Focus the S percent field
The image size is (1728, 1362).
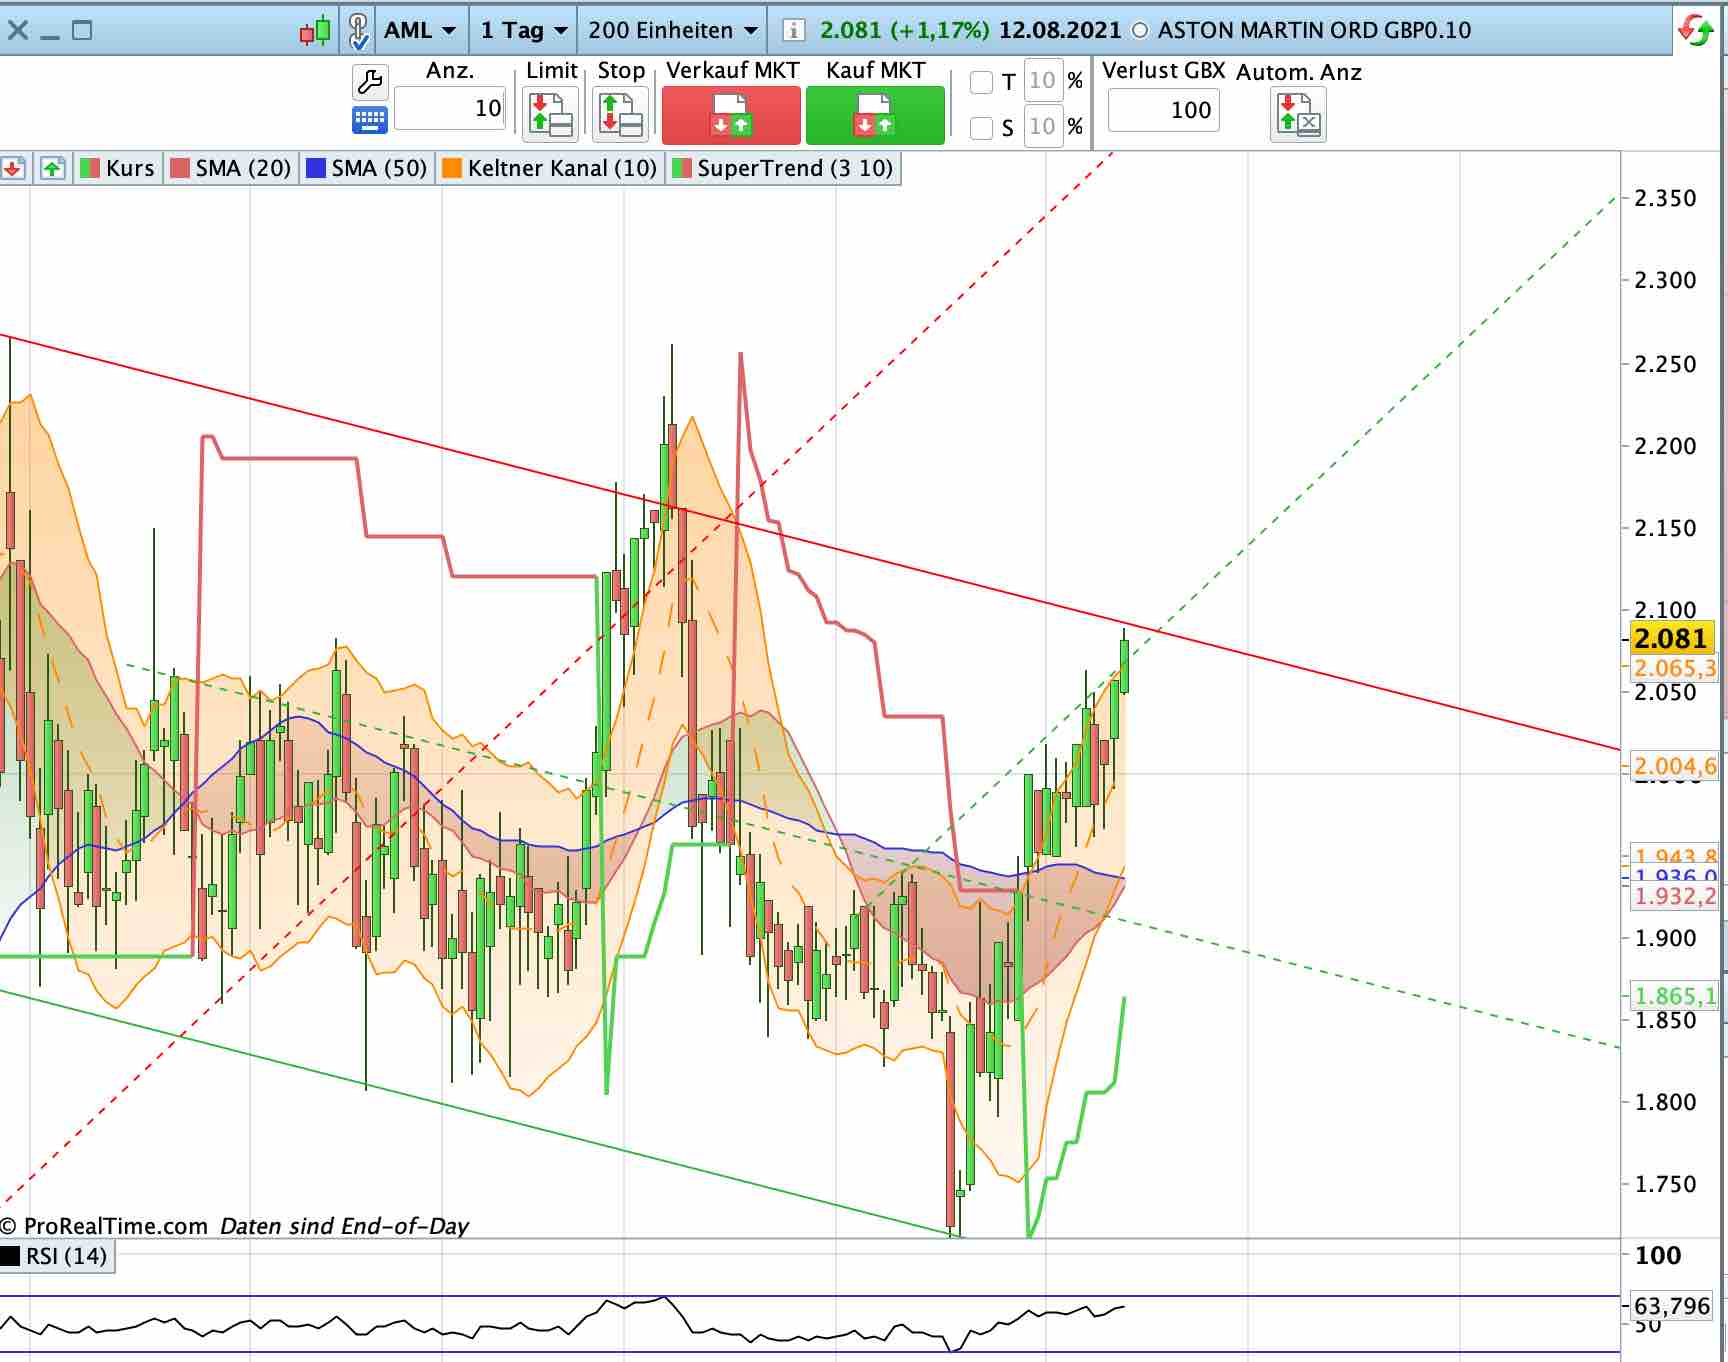pos(1043,127)
